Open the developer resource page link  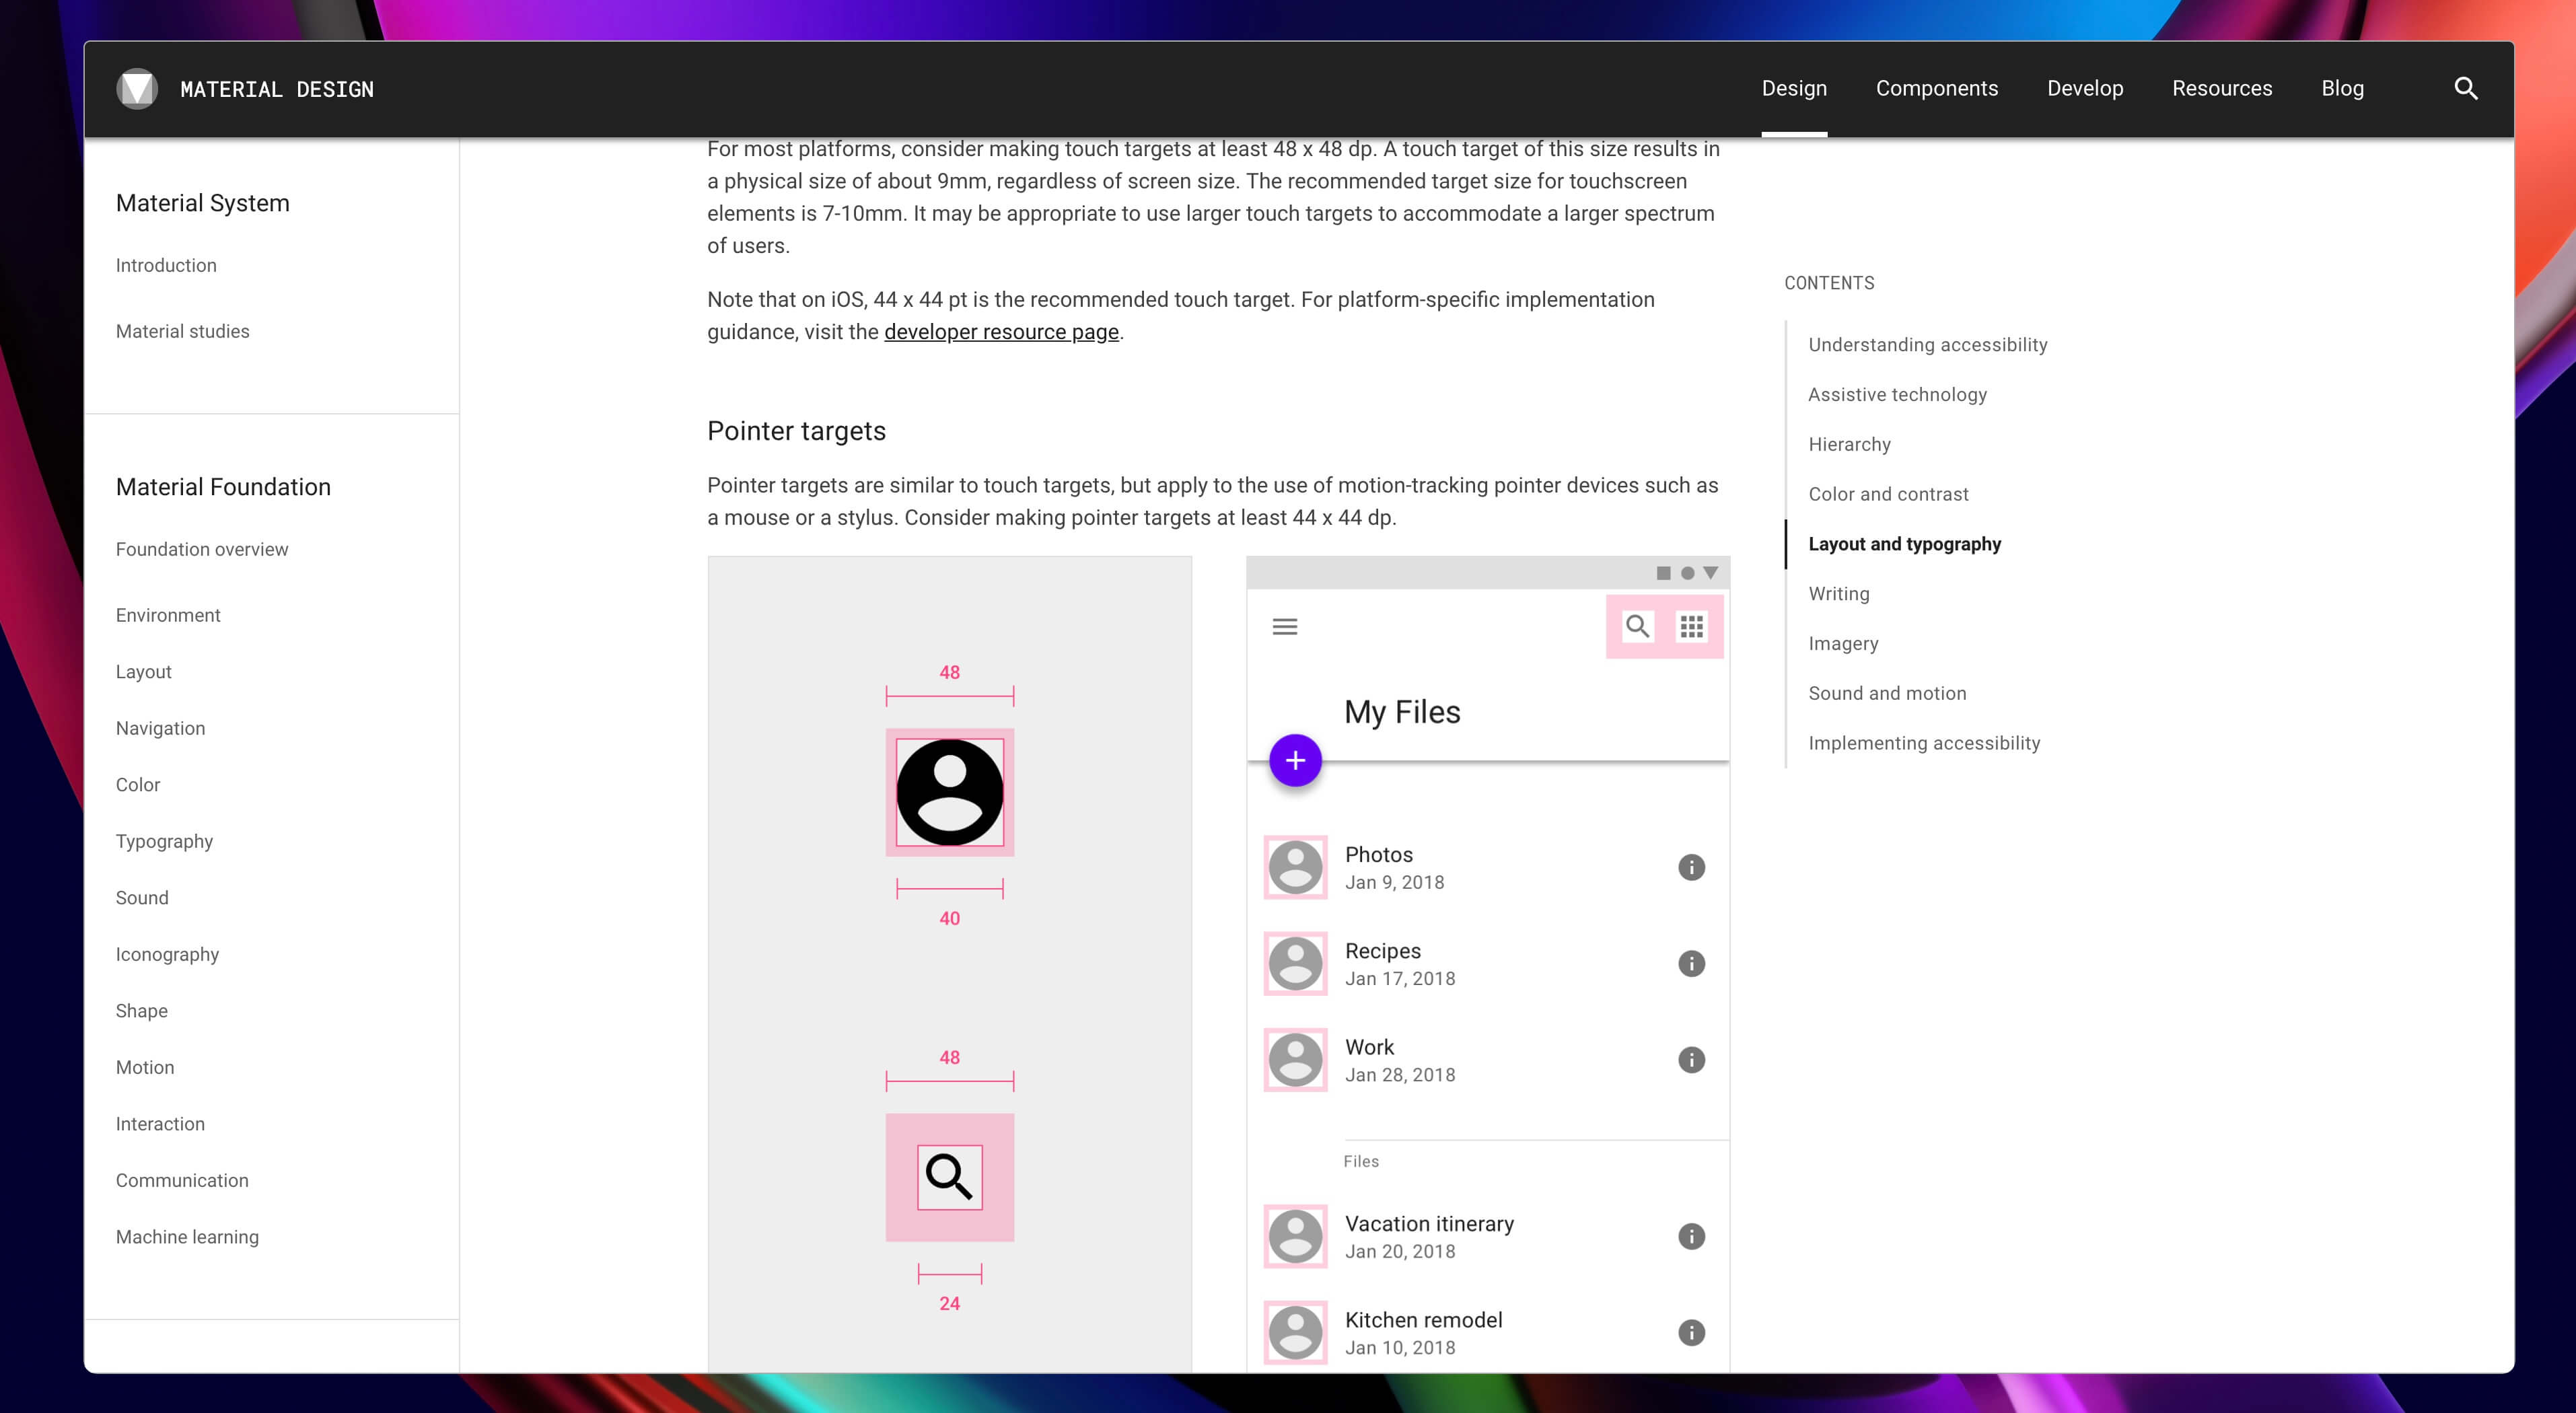pyautogui.click(x=1001, y=331)
